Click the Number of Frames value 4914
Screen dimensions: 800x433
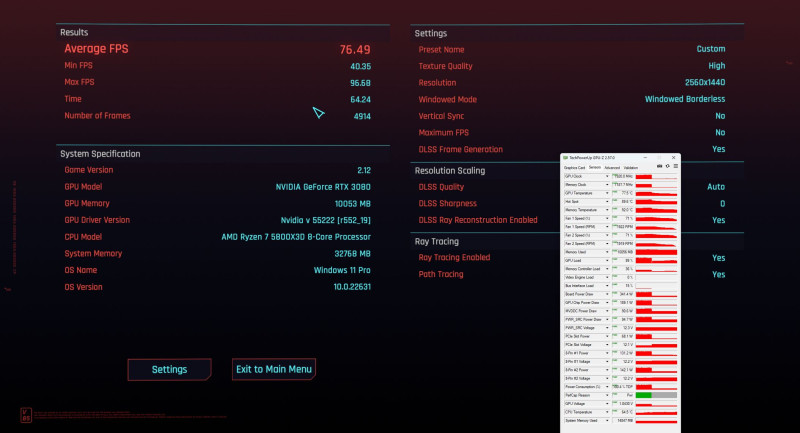click(x=362, y=116)
